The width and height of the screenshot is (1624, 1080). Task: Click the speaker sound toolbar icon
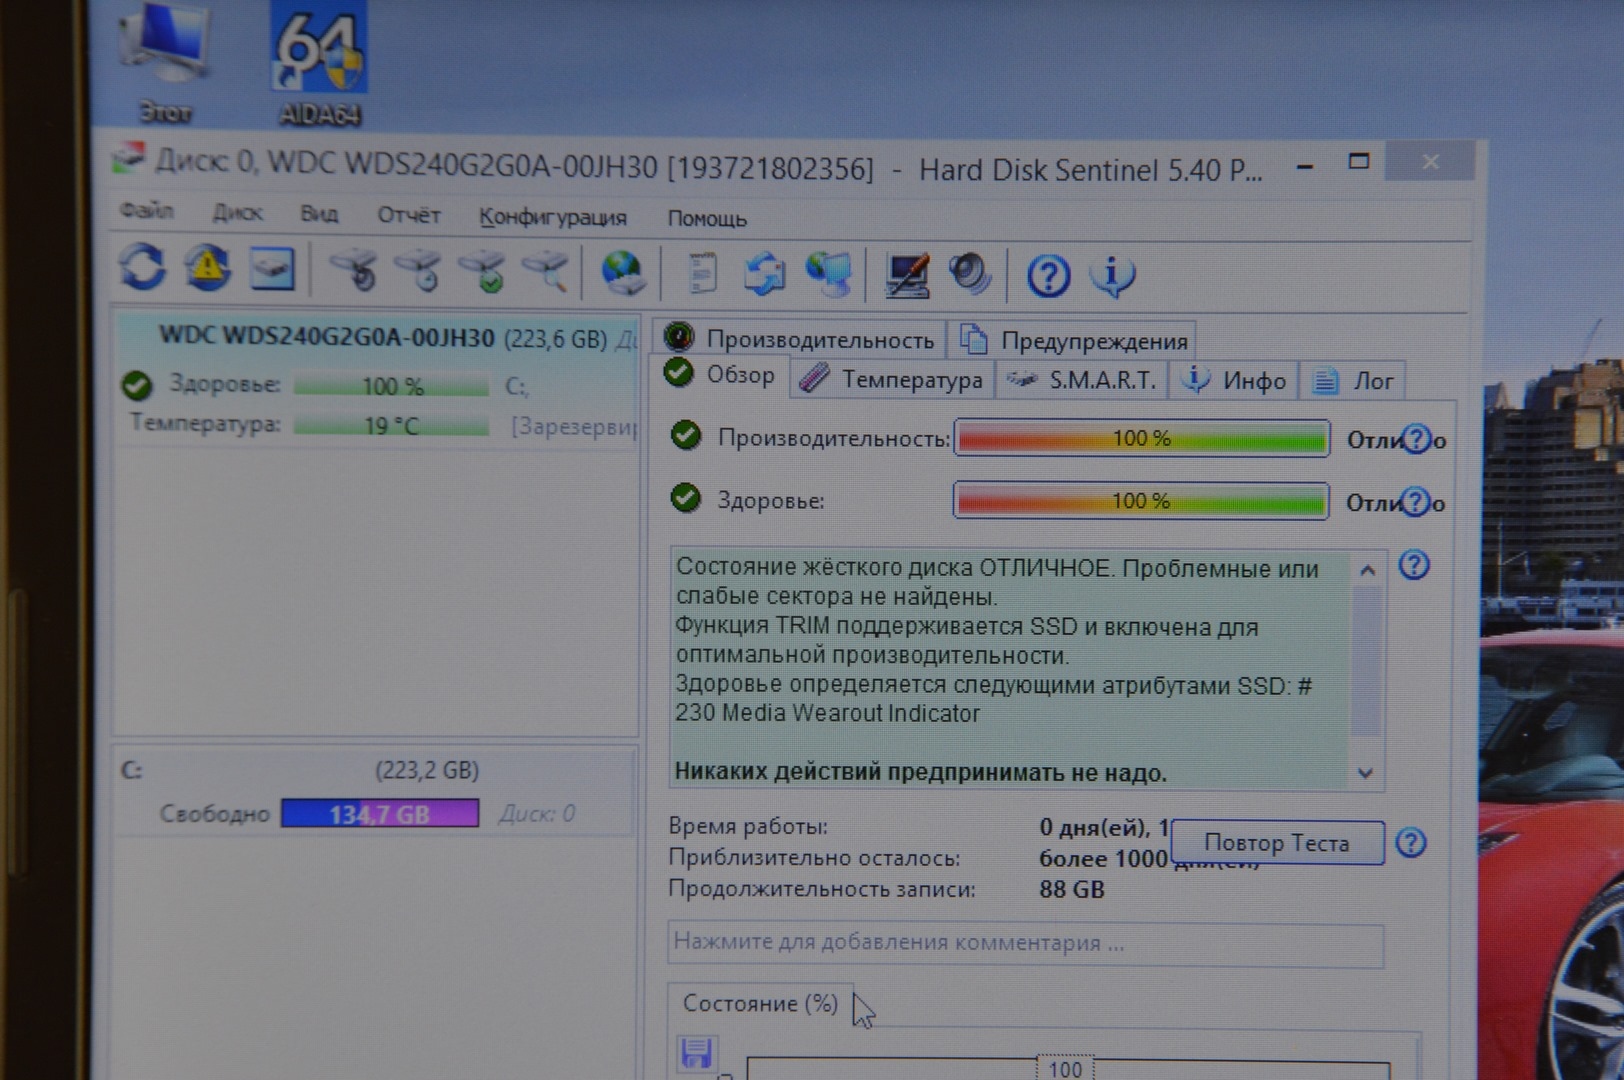[969, 274]
